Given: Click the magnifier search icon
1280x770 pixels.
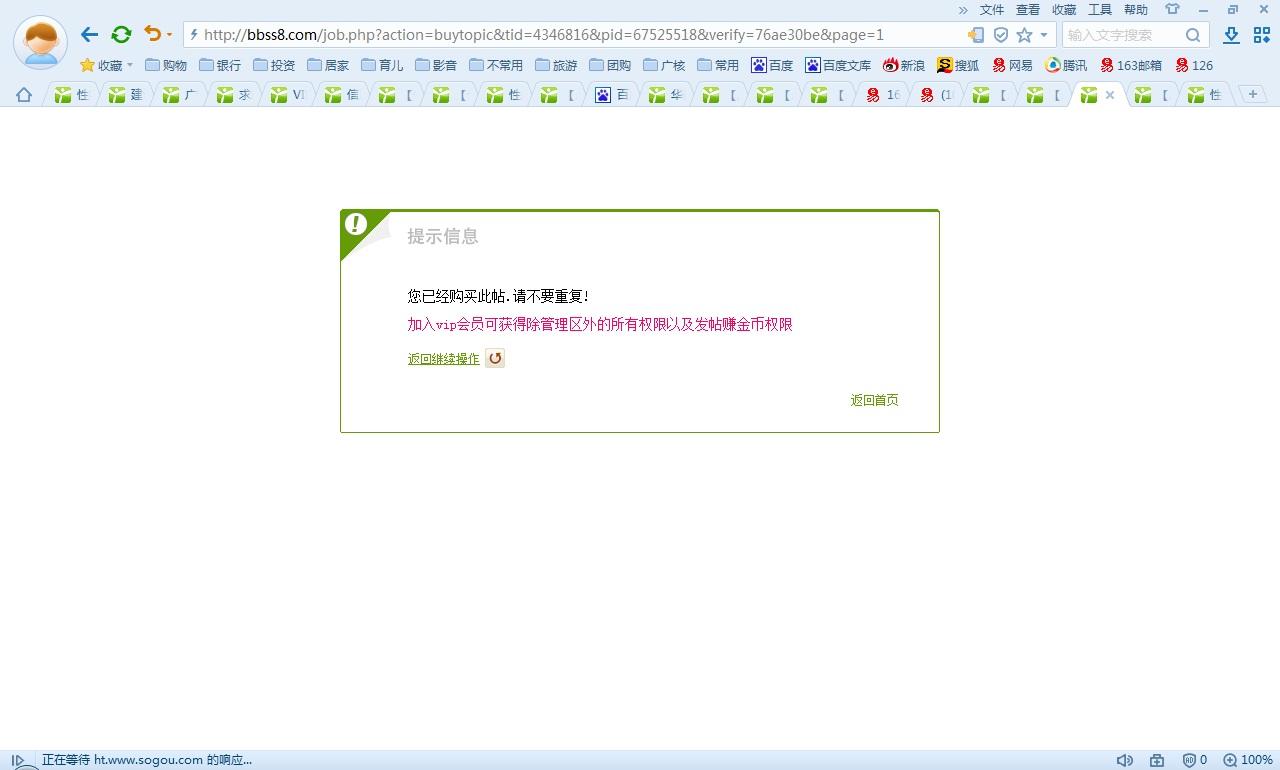Looking at the screenshot, I should [1193, 35].
